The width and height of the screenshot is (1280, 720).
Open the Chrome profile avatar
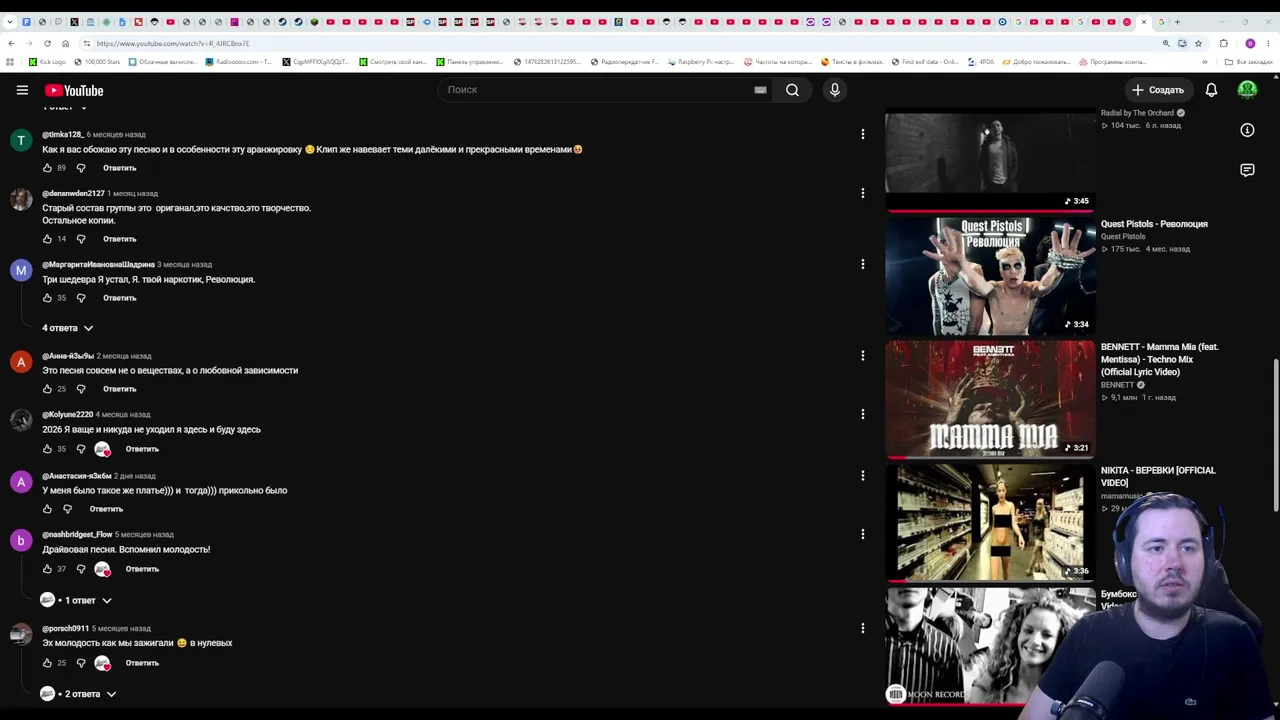pos(1250,43)
